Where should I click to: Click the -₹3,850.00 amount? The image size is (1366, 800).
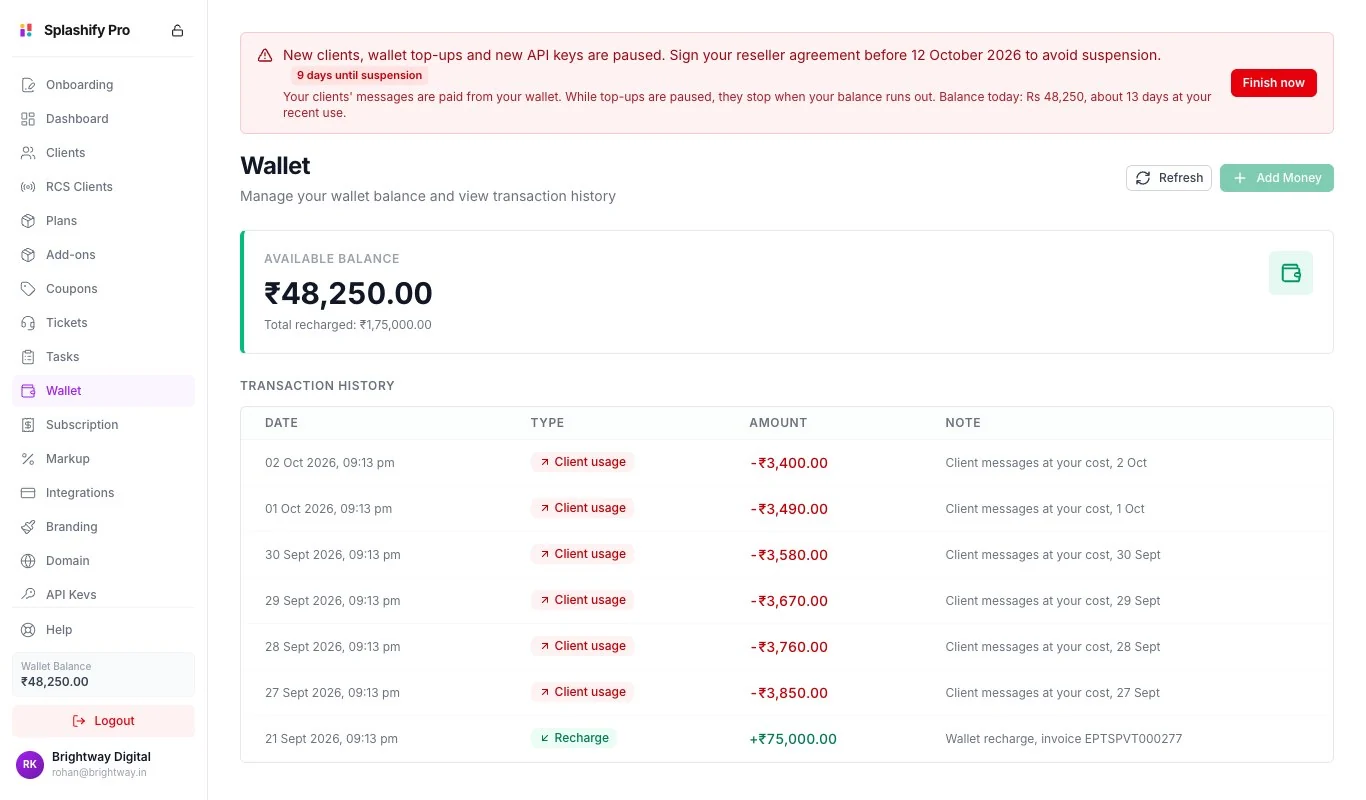coord(789,693)
